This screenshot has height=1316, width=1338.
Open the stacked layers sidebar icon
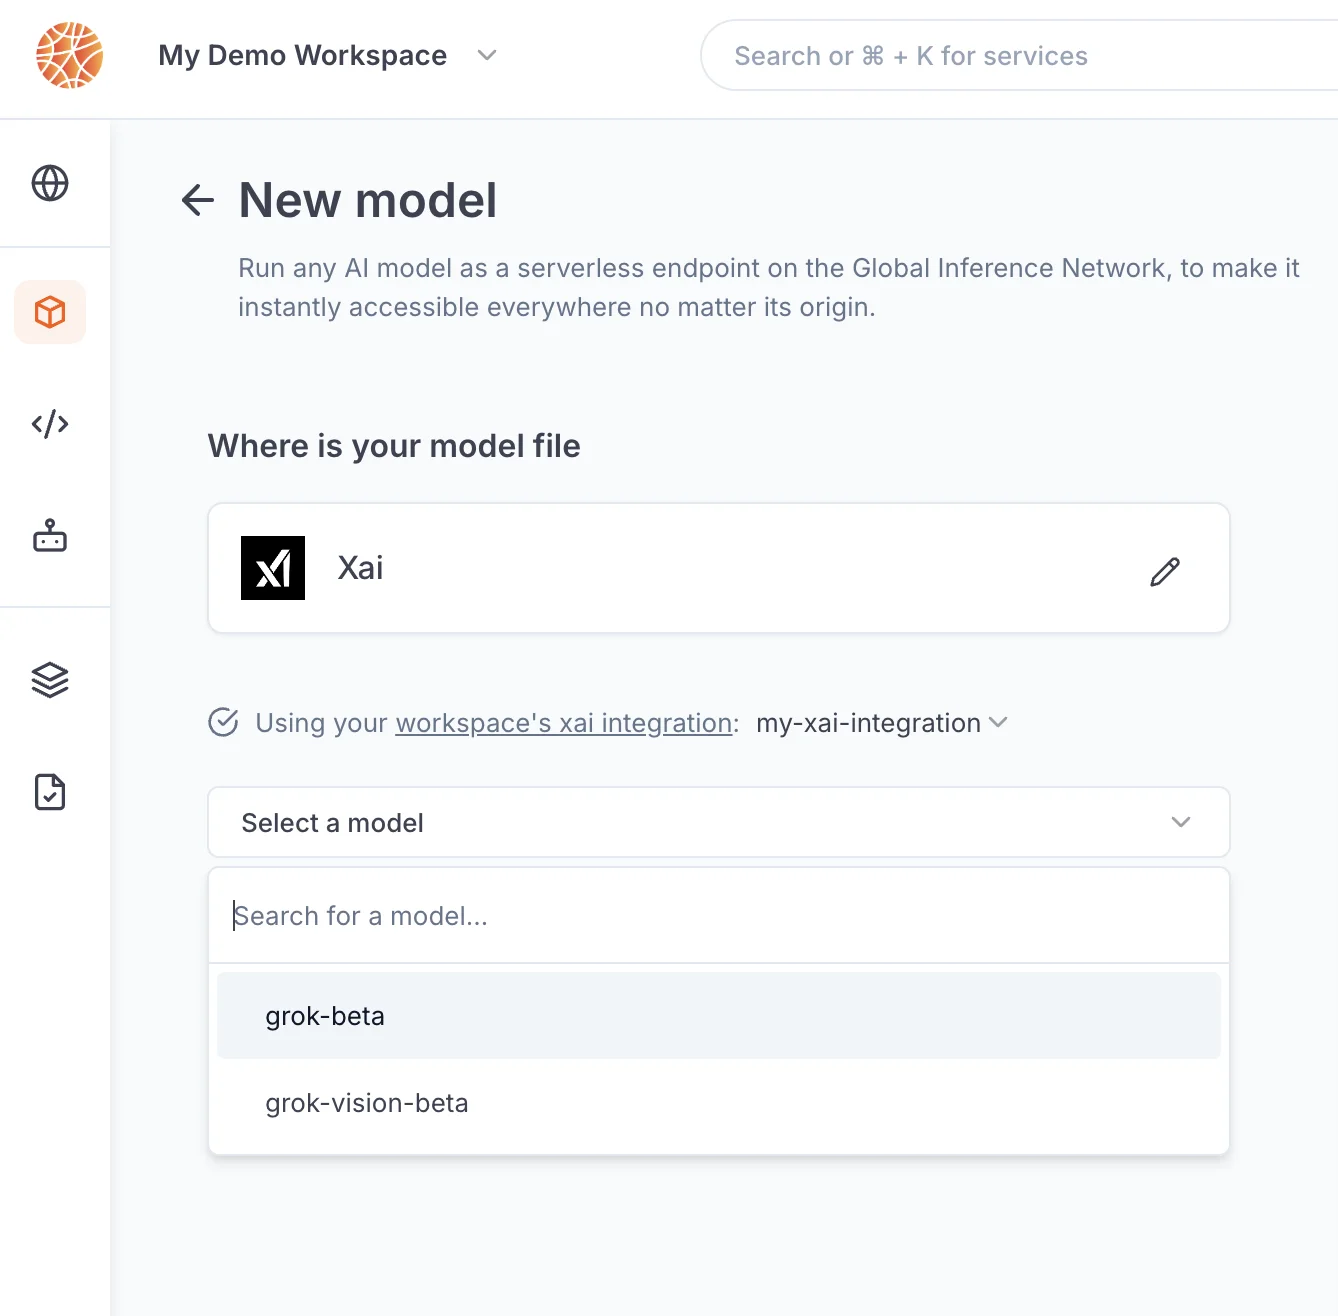[50, 680]
